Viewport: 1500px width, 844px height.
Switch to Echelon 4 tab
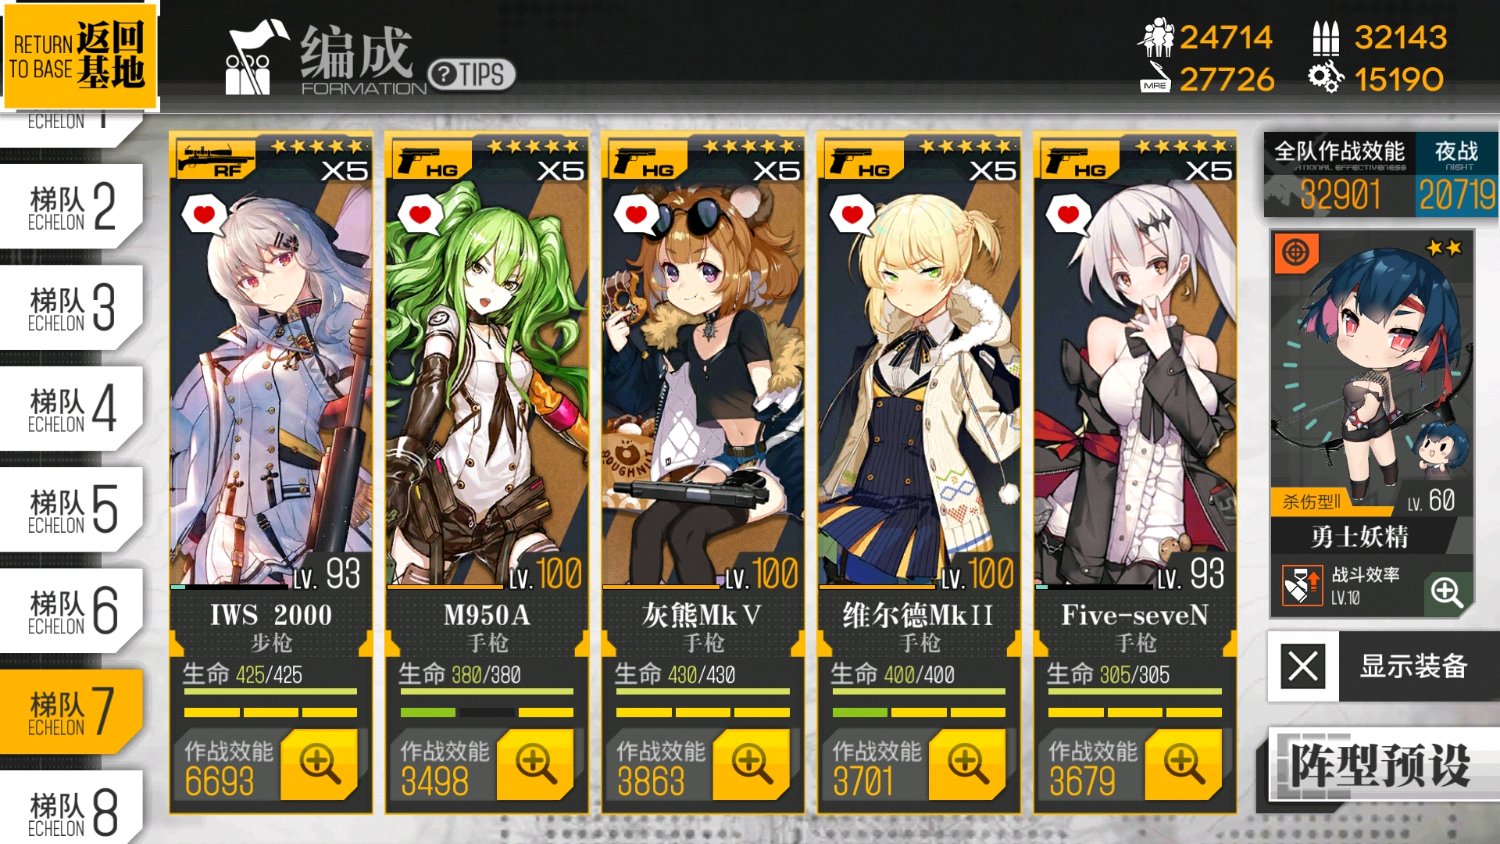(72, 408)
